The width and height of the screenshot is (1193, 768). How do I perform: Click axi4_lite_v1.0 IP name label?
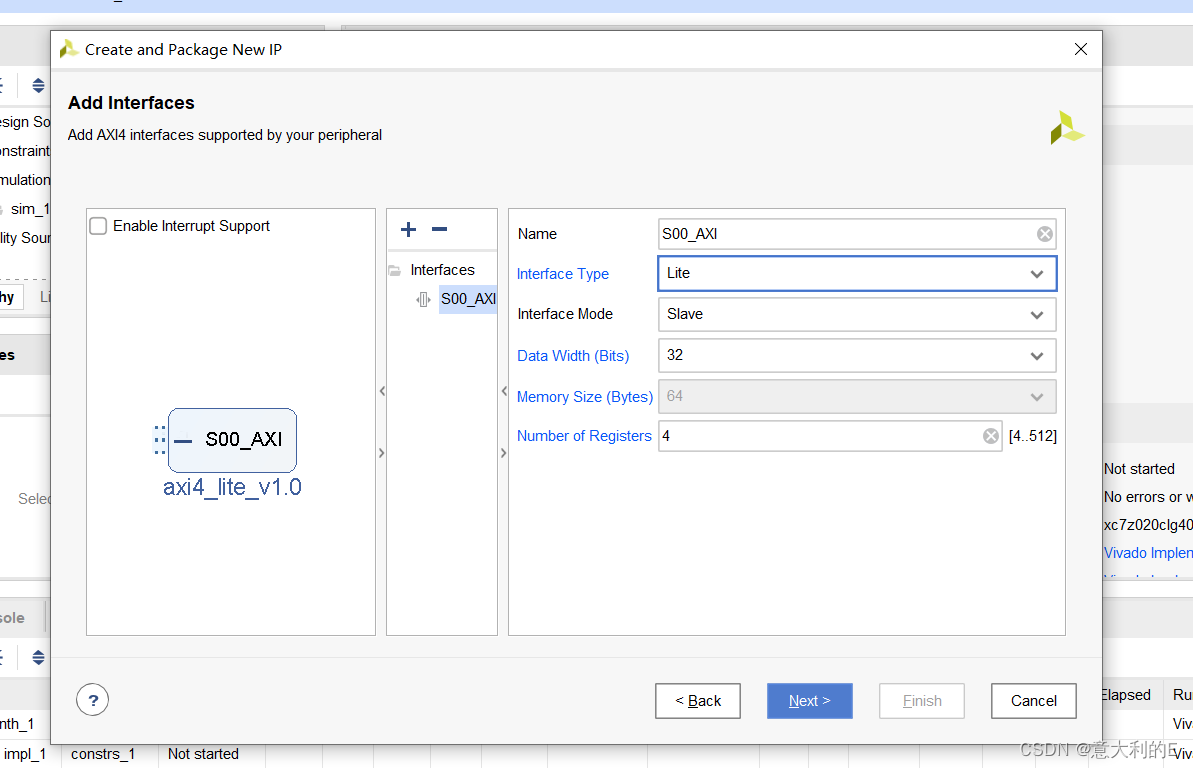(x=232, y=487)
